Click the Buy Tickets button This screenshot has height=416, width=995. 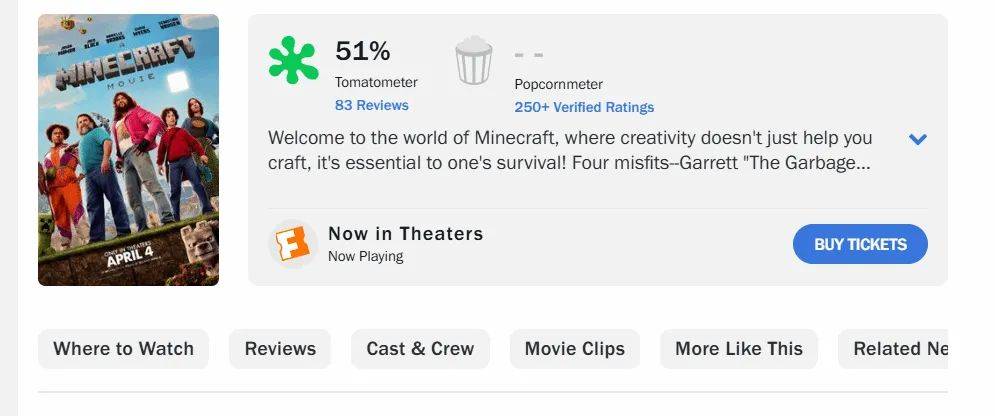(860, 244)
